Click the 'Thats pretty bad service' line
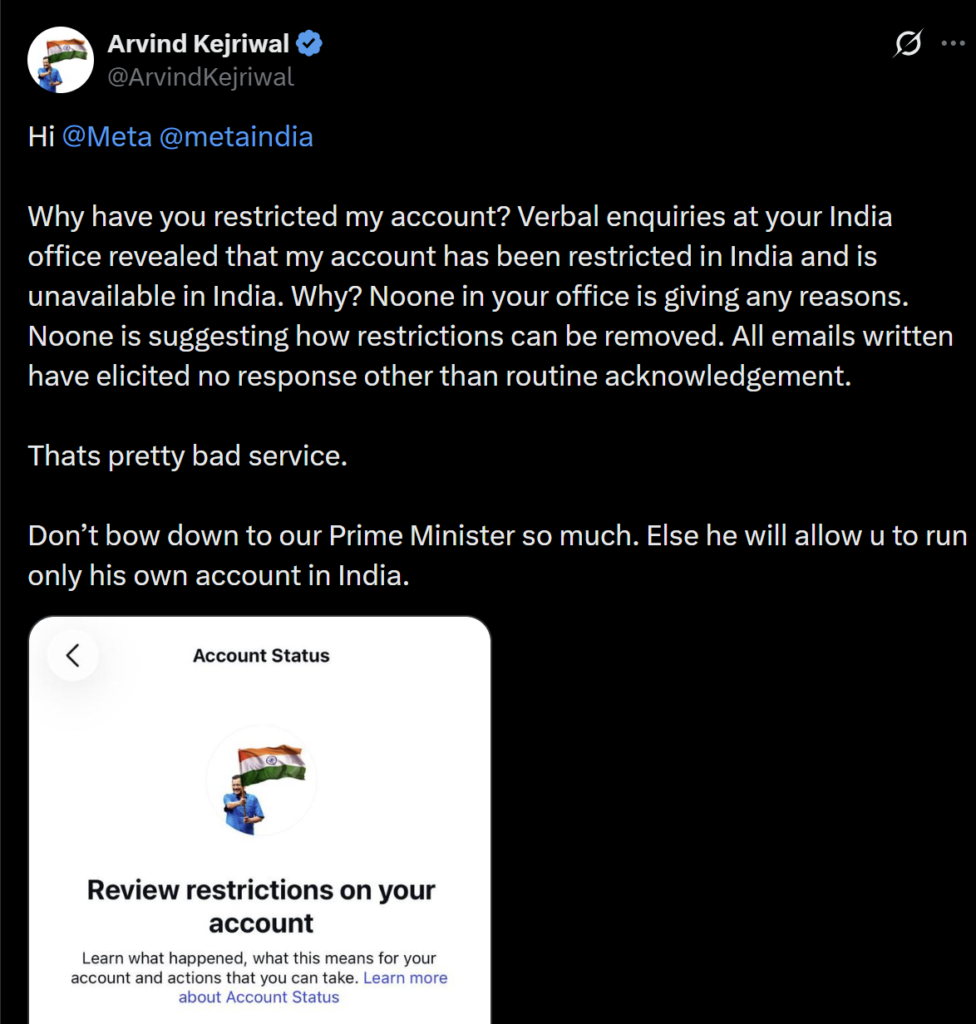 click(x=187, y=456)
